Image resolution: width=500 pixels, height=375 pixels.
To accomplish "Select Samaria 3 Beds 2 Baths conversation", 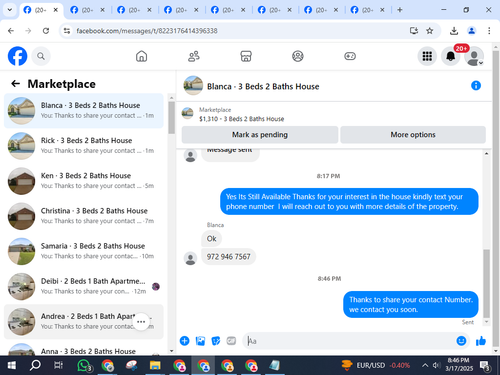I will coord(84,251).
